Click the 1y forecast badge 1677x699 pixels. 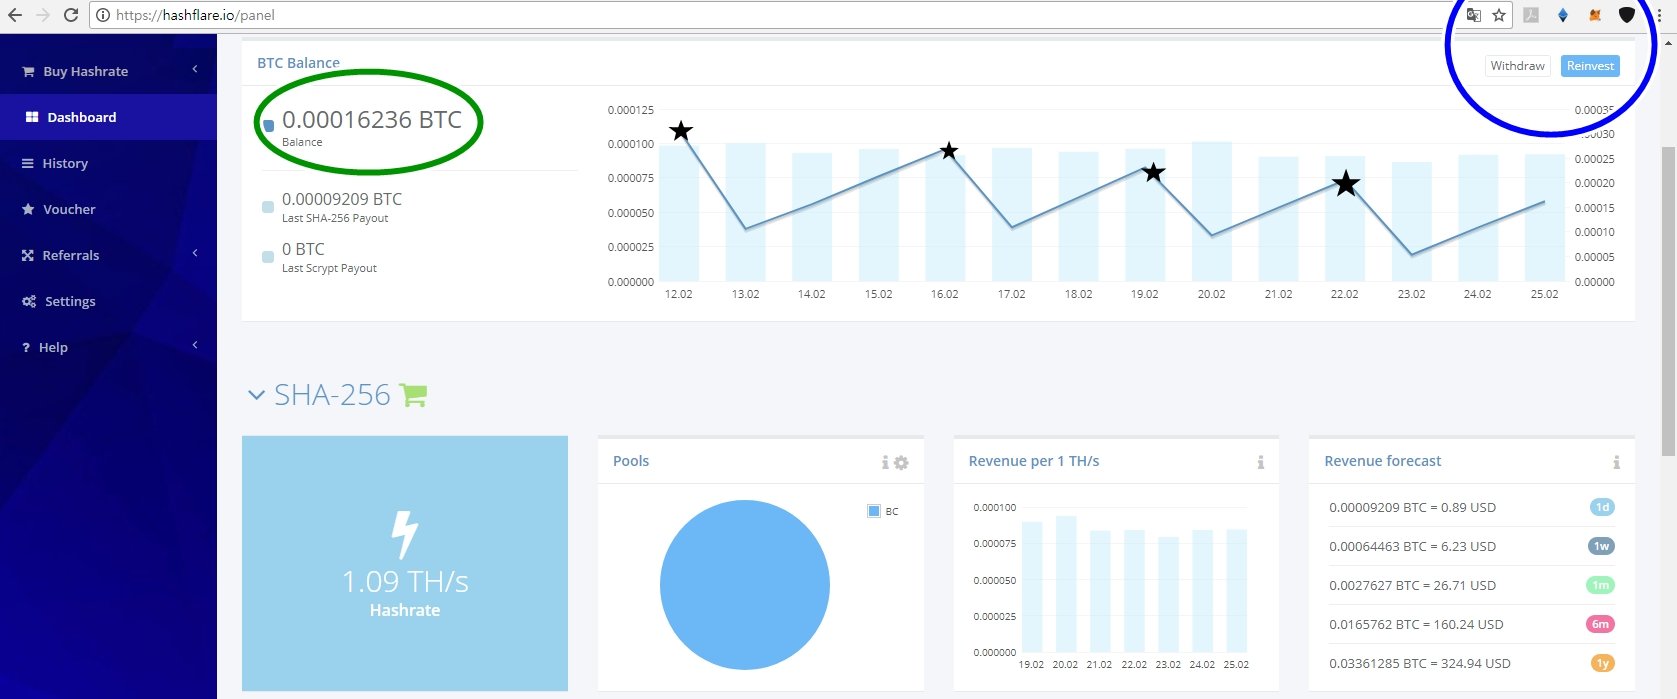[x=1602, y=663]
